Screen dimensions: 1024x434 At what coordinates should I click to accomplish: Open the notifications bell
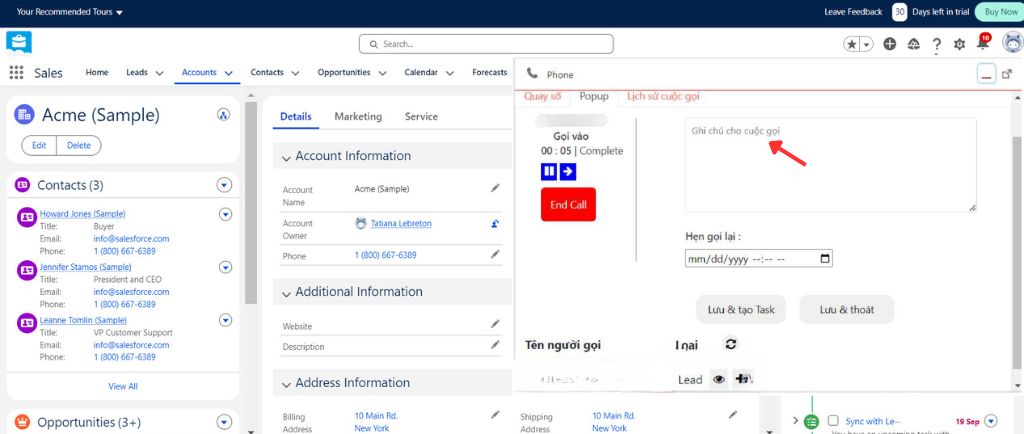(982, 43)
